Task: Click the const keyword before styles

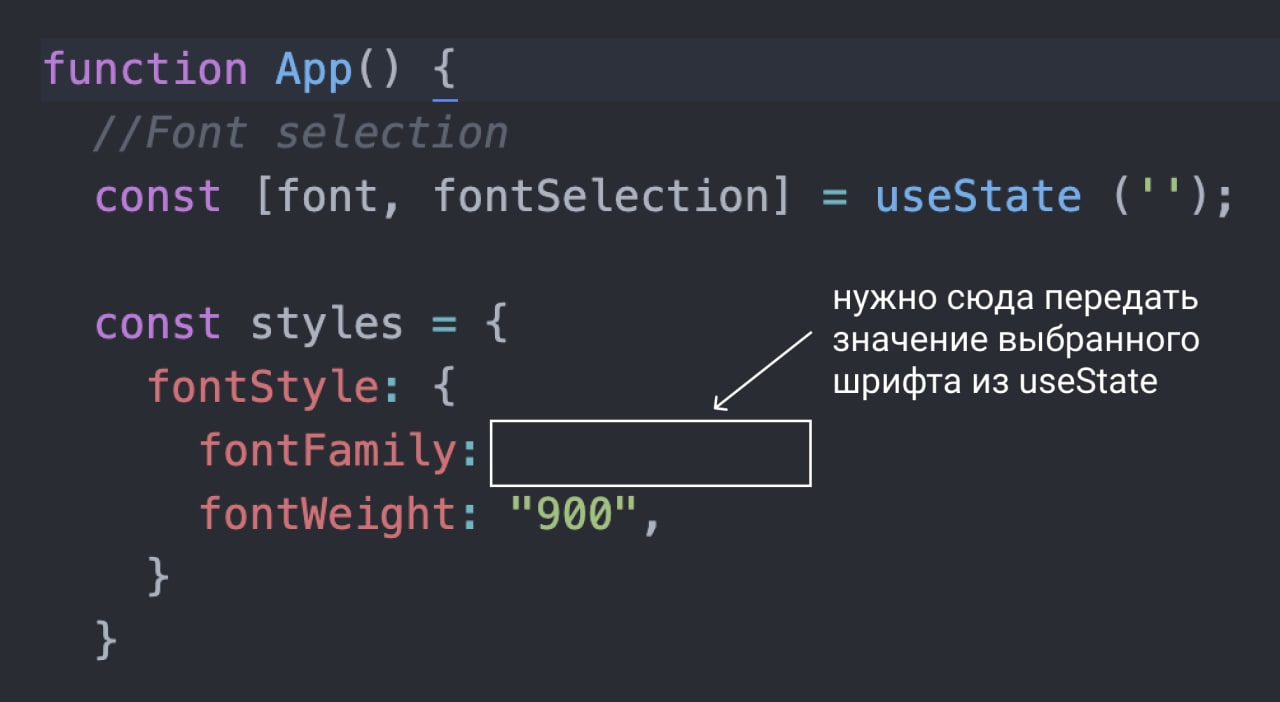Action: [158, 324]
